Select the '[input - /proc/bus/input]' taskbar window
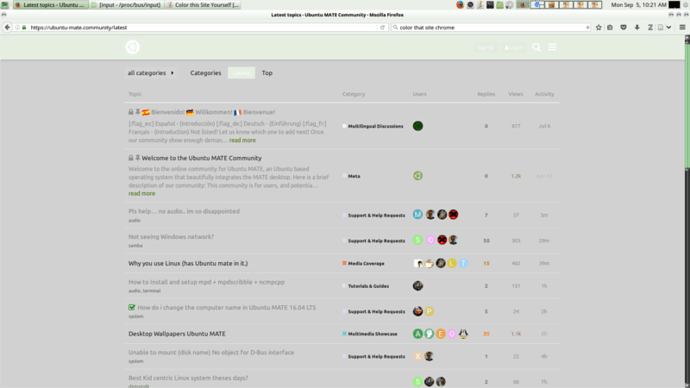 click(x=126, y=5)
